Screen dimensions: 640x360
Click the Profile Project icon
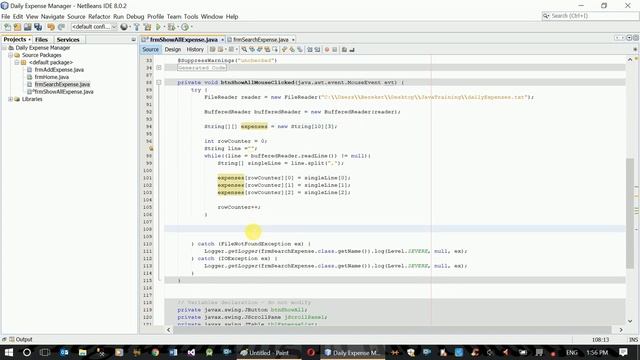185,27
